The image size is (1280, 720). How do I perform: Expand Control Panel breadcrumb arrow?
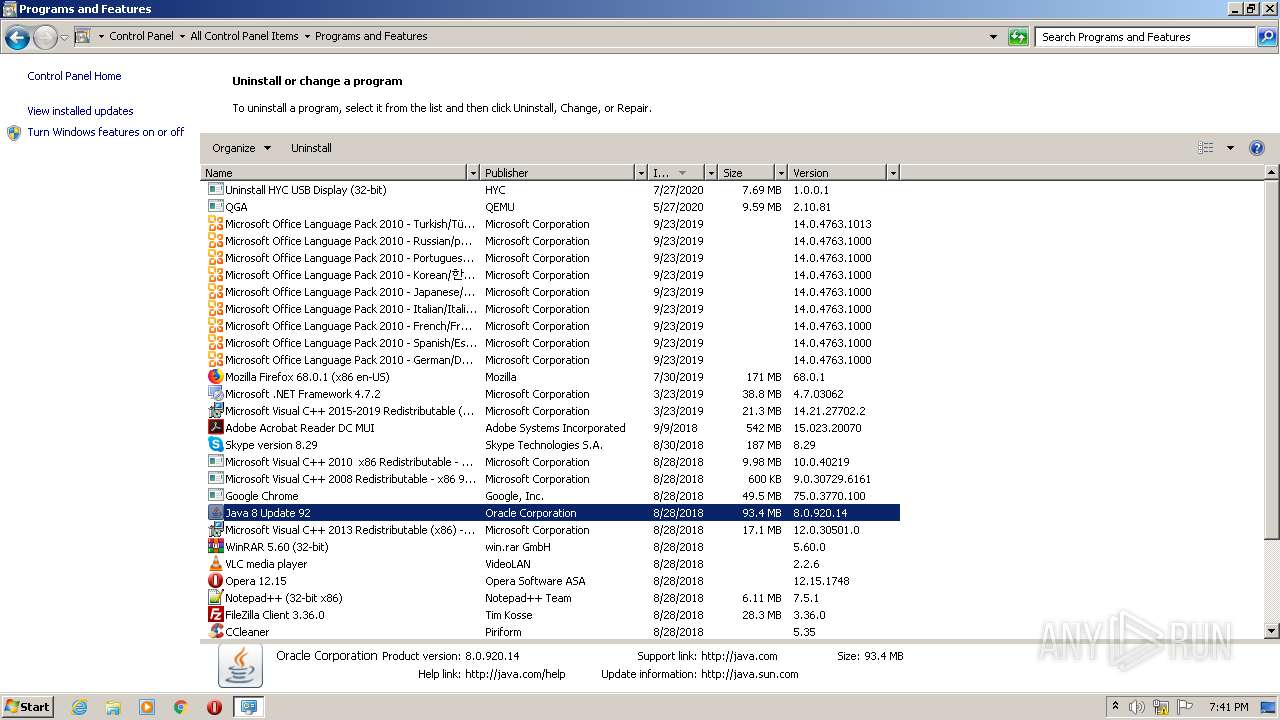(182, 37)
